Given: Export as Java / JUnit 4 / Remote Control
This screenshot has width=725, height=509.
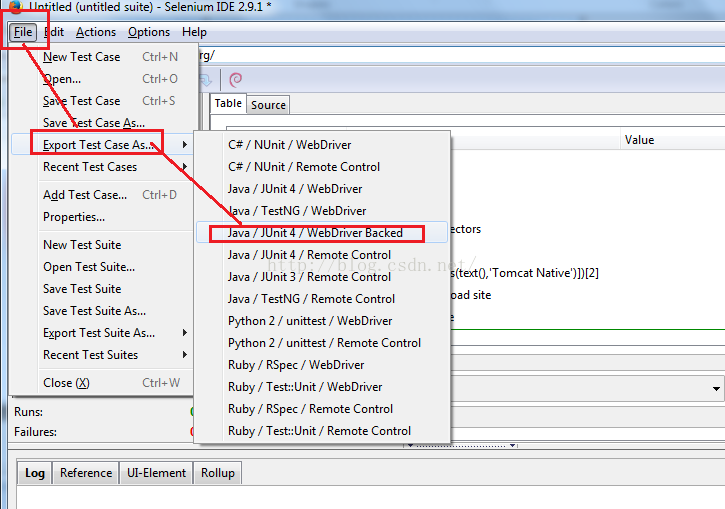Looking at the screenshot, I should click(x=322, y=255).
